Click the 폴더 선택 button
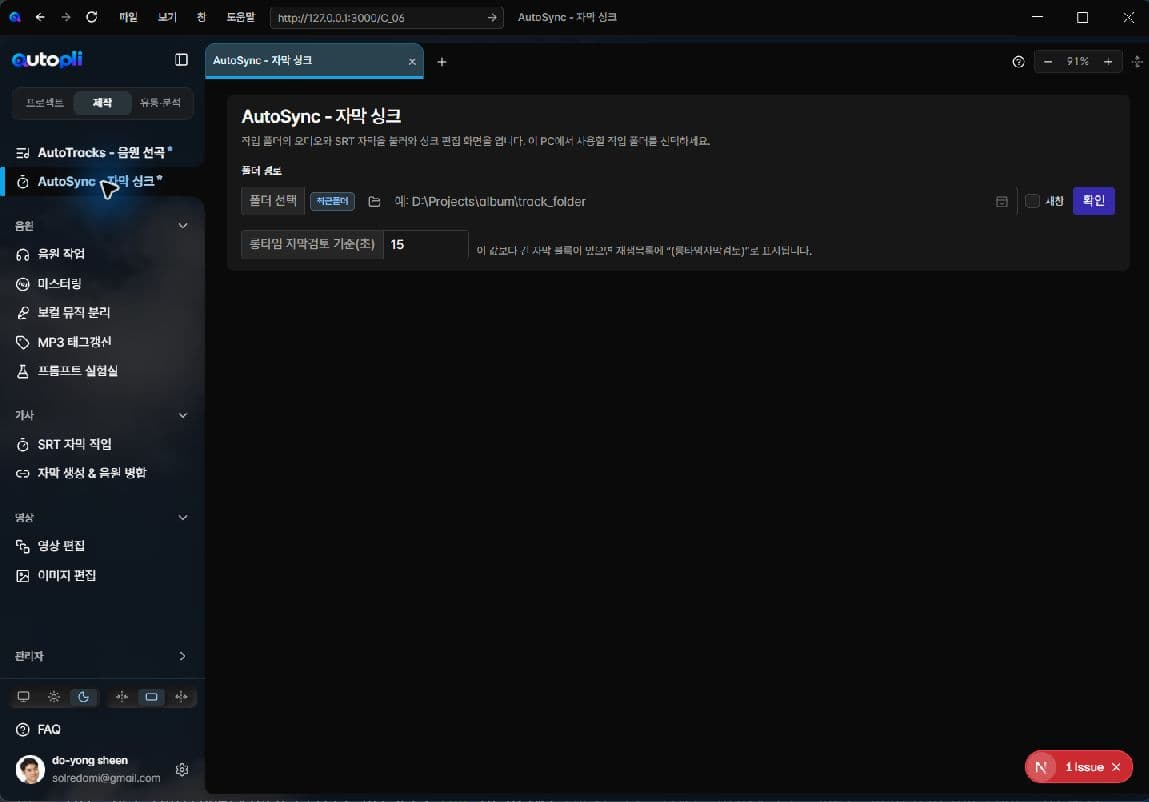Image resolution: width=1149 pixels, height=802 pixels. (273, 201)
